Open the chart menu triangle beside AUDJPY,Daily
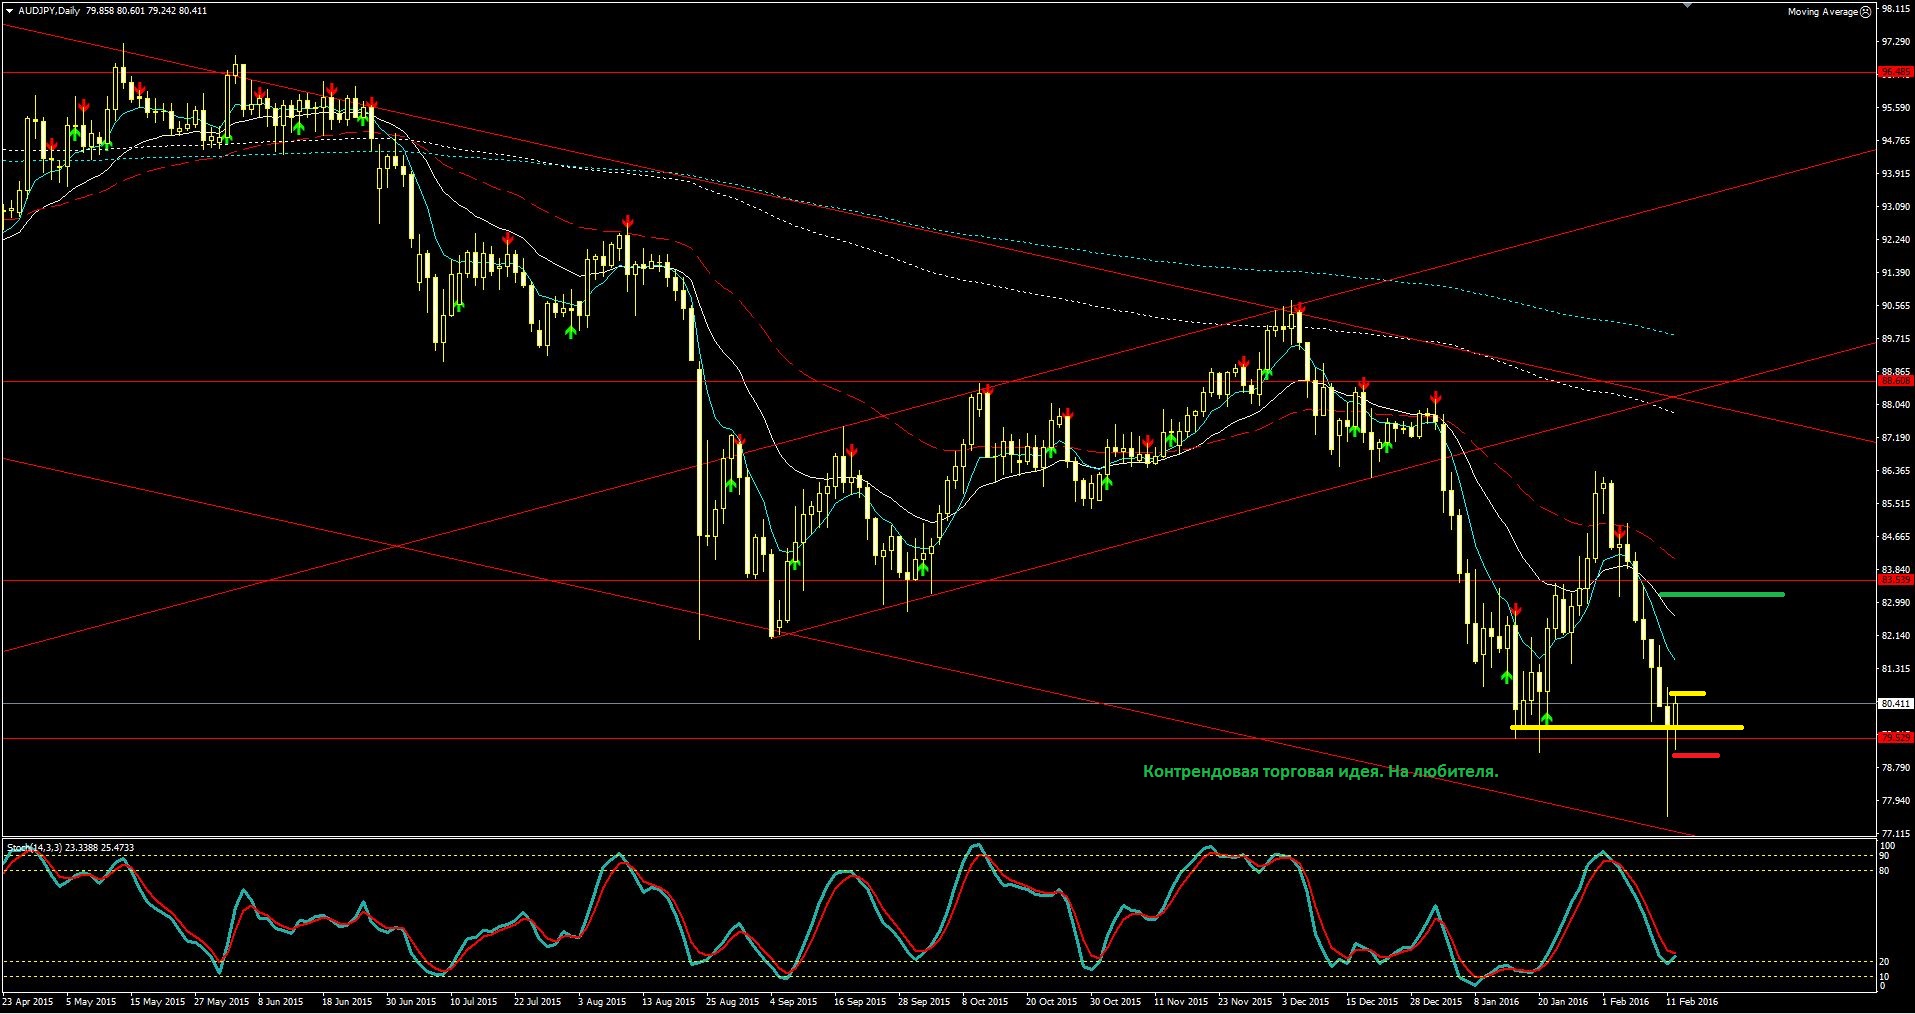The width and height of the screenshot is (1915, 1014). pyautogui.click(x=9, y=11)
